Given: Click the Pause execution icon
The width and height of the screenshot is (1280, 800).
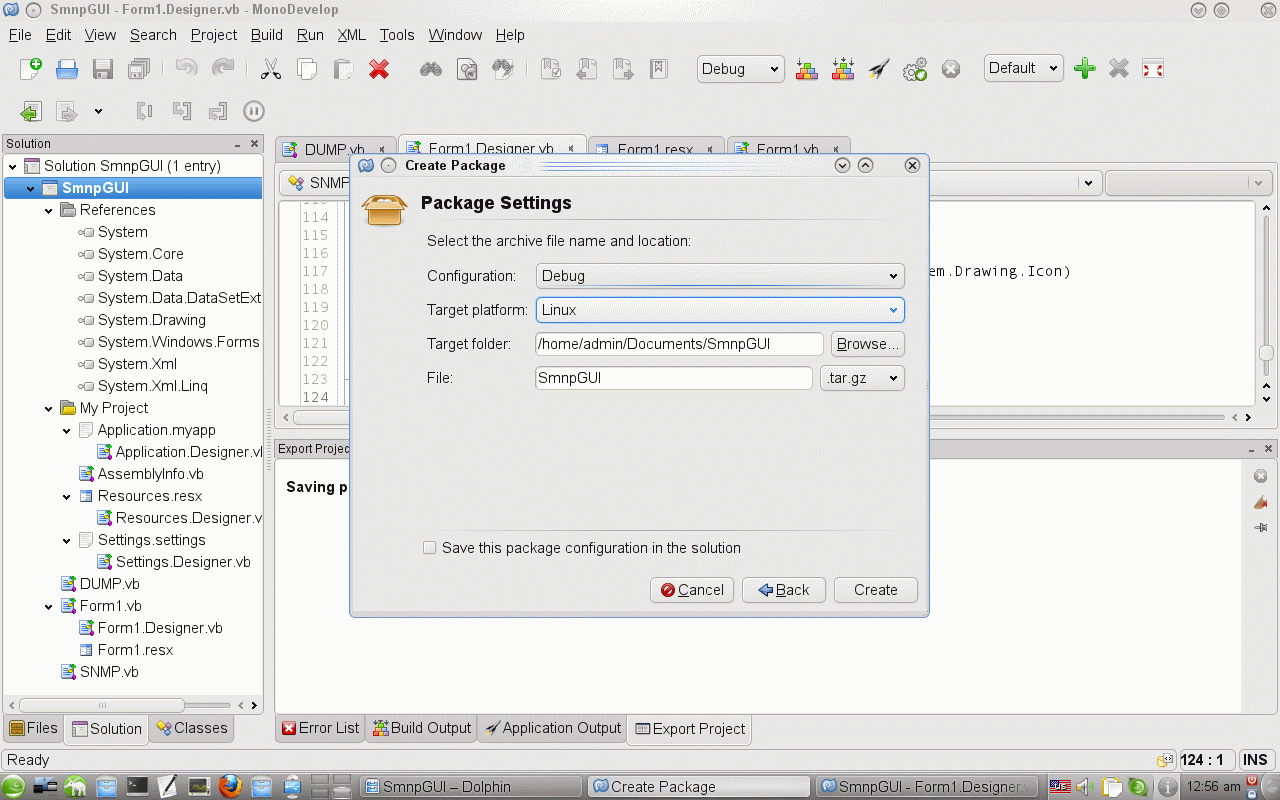Looking at the screenshot, I should pyautogui.click(x=254, y=111).
